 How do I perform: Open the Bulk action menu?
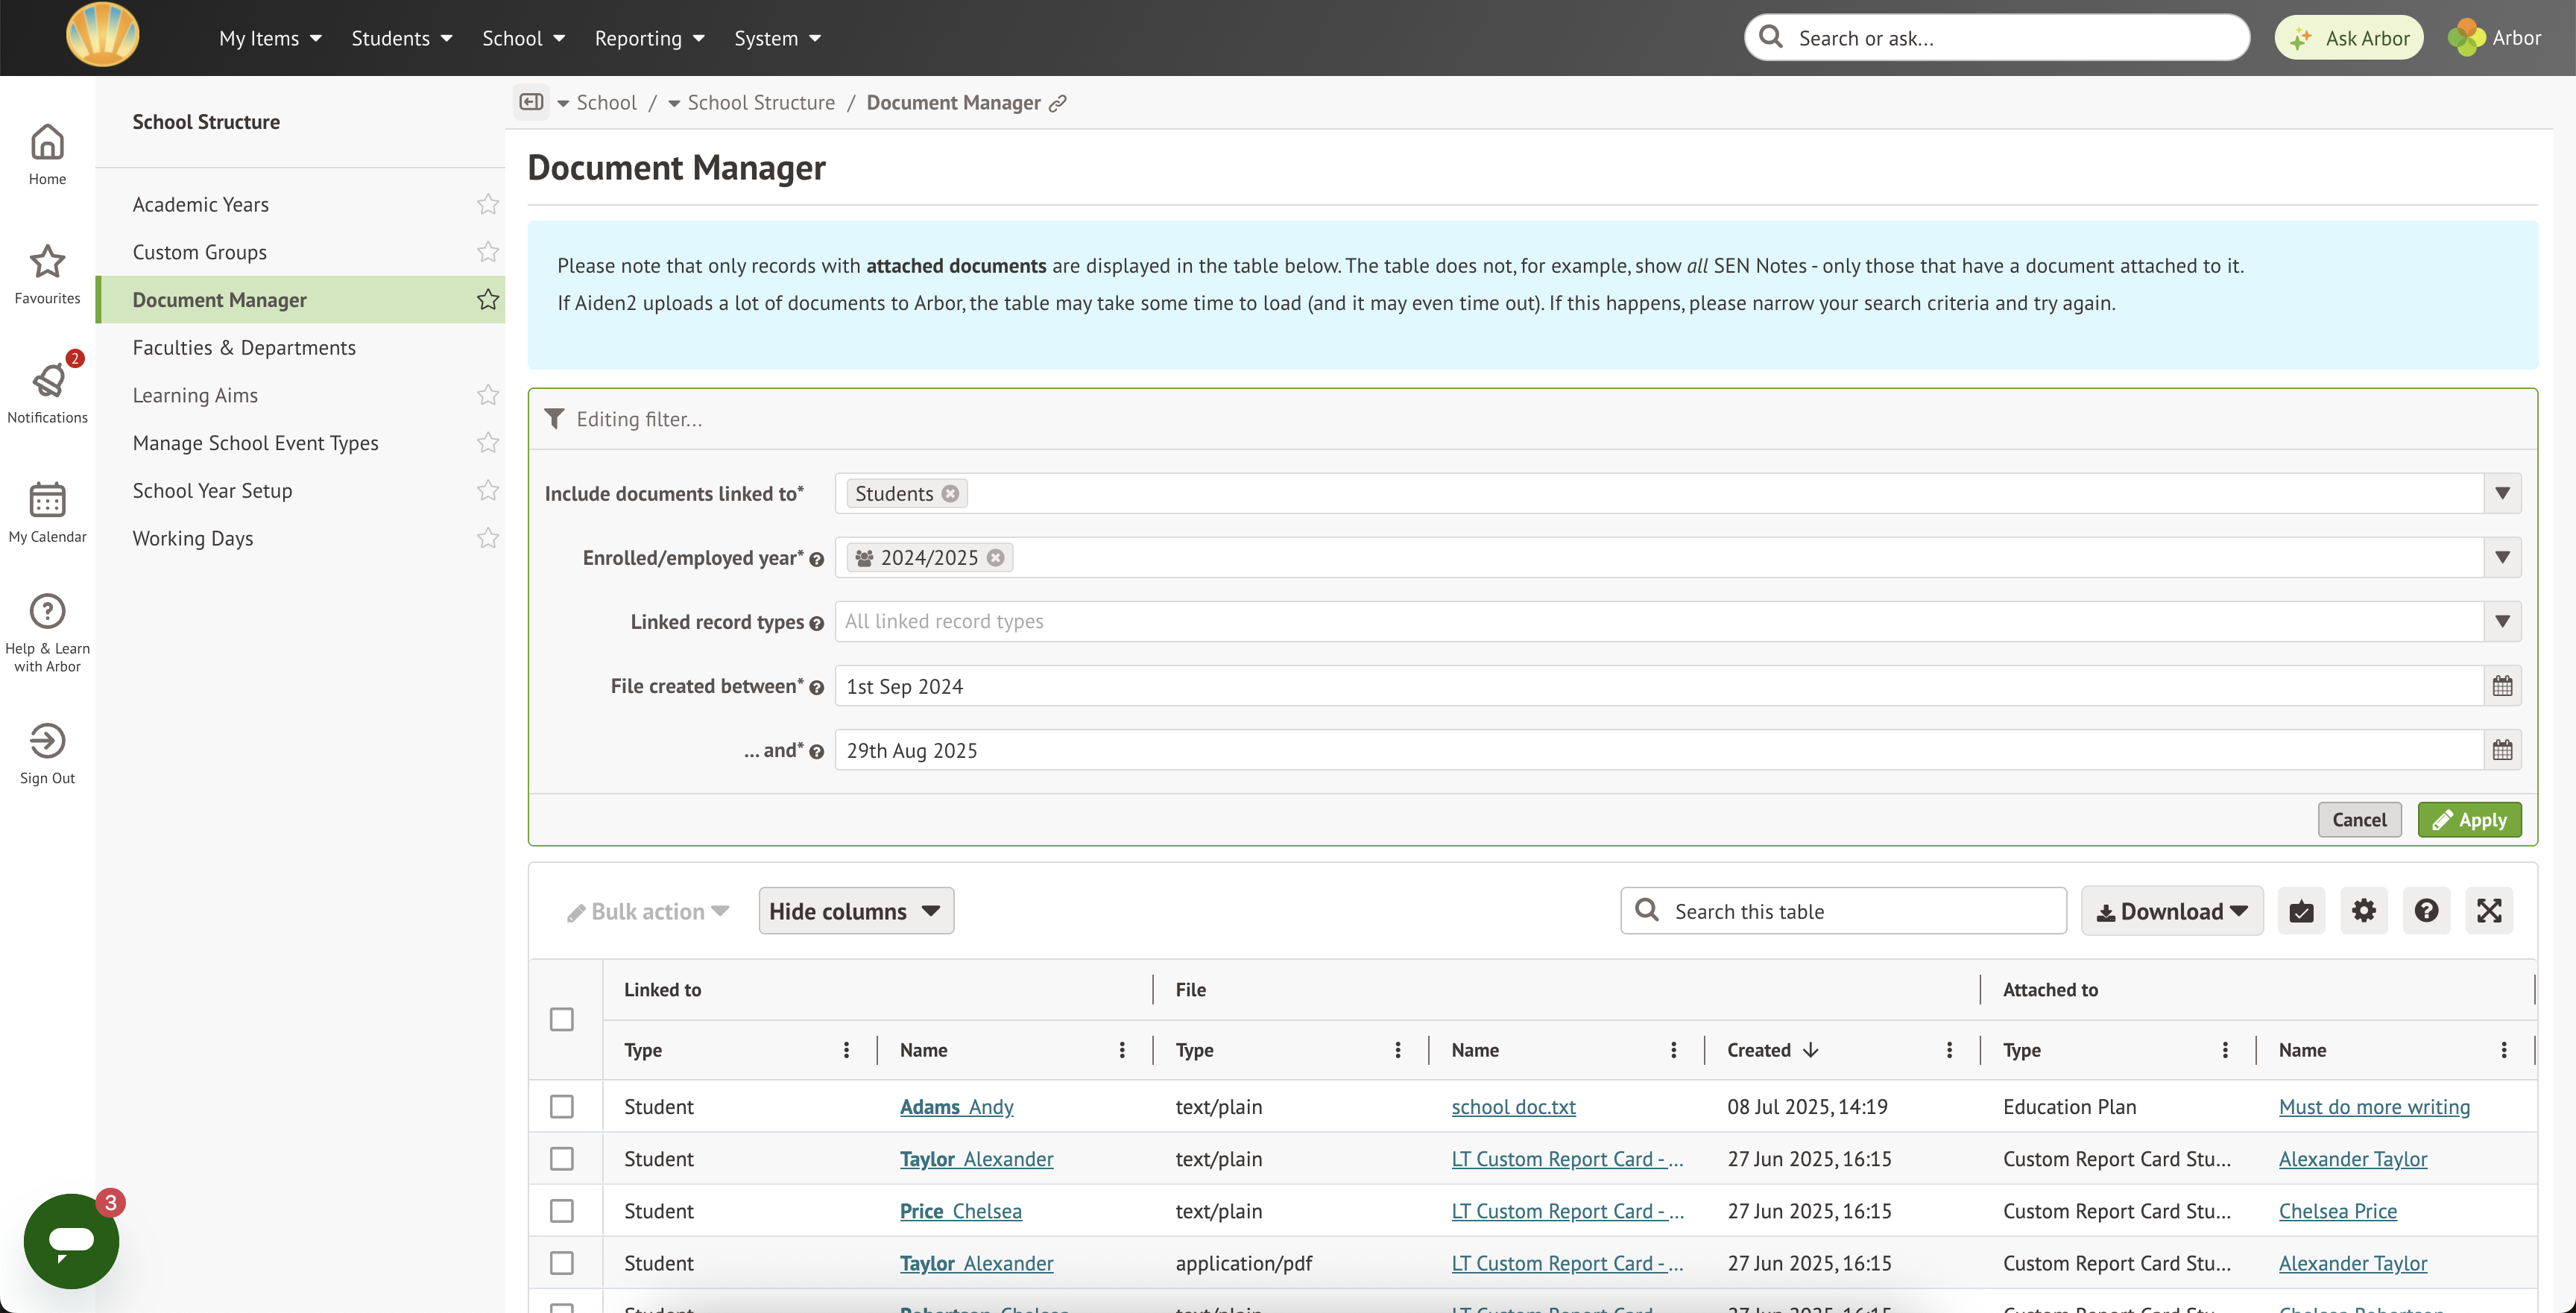(647, 911)
